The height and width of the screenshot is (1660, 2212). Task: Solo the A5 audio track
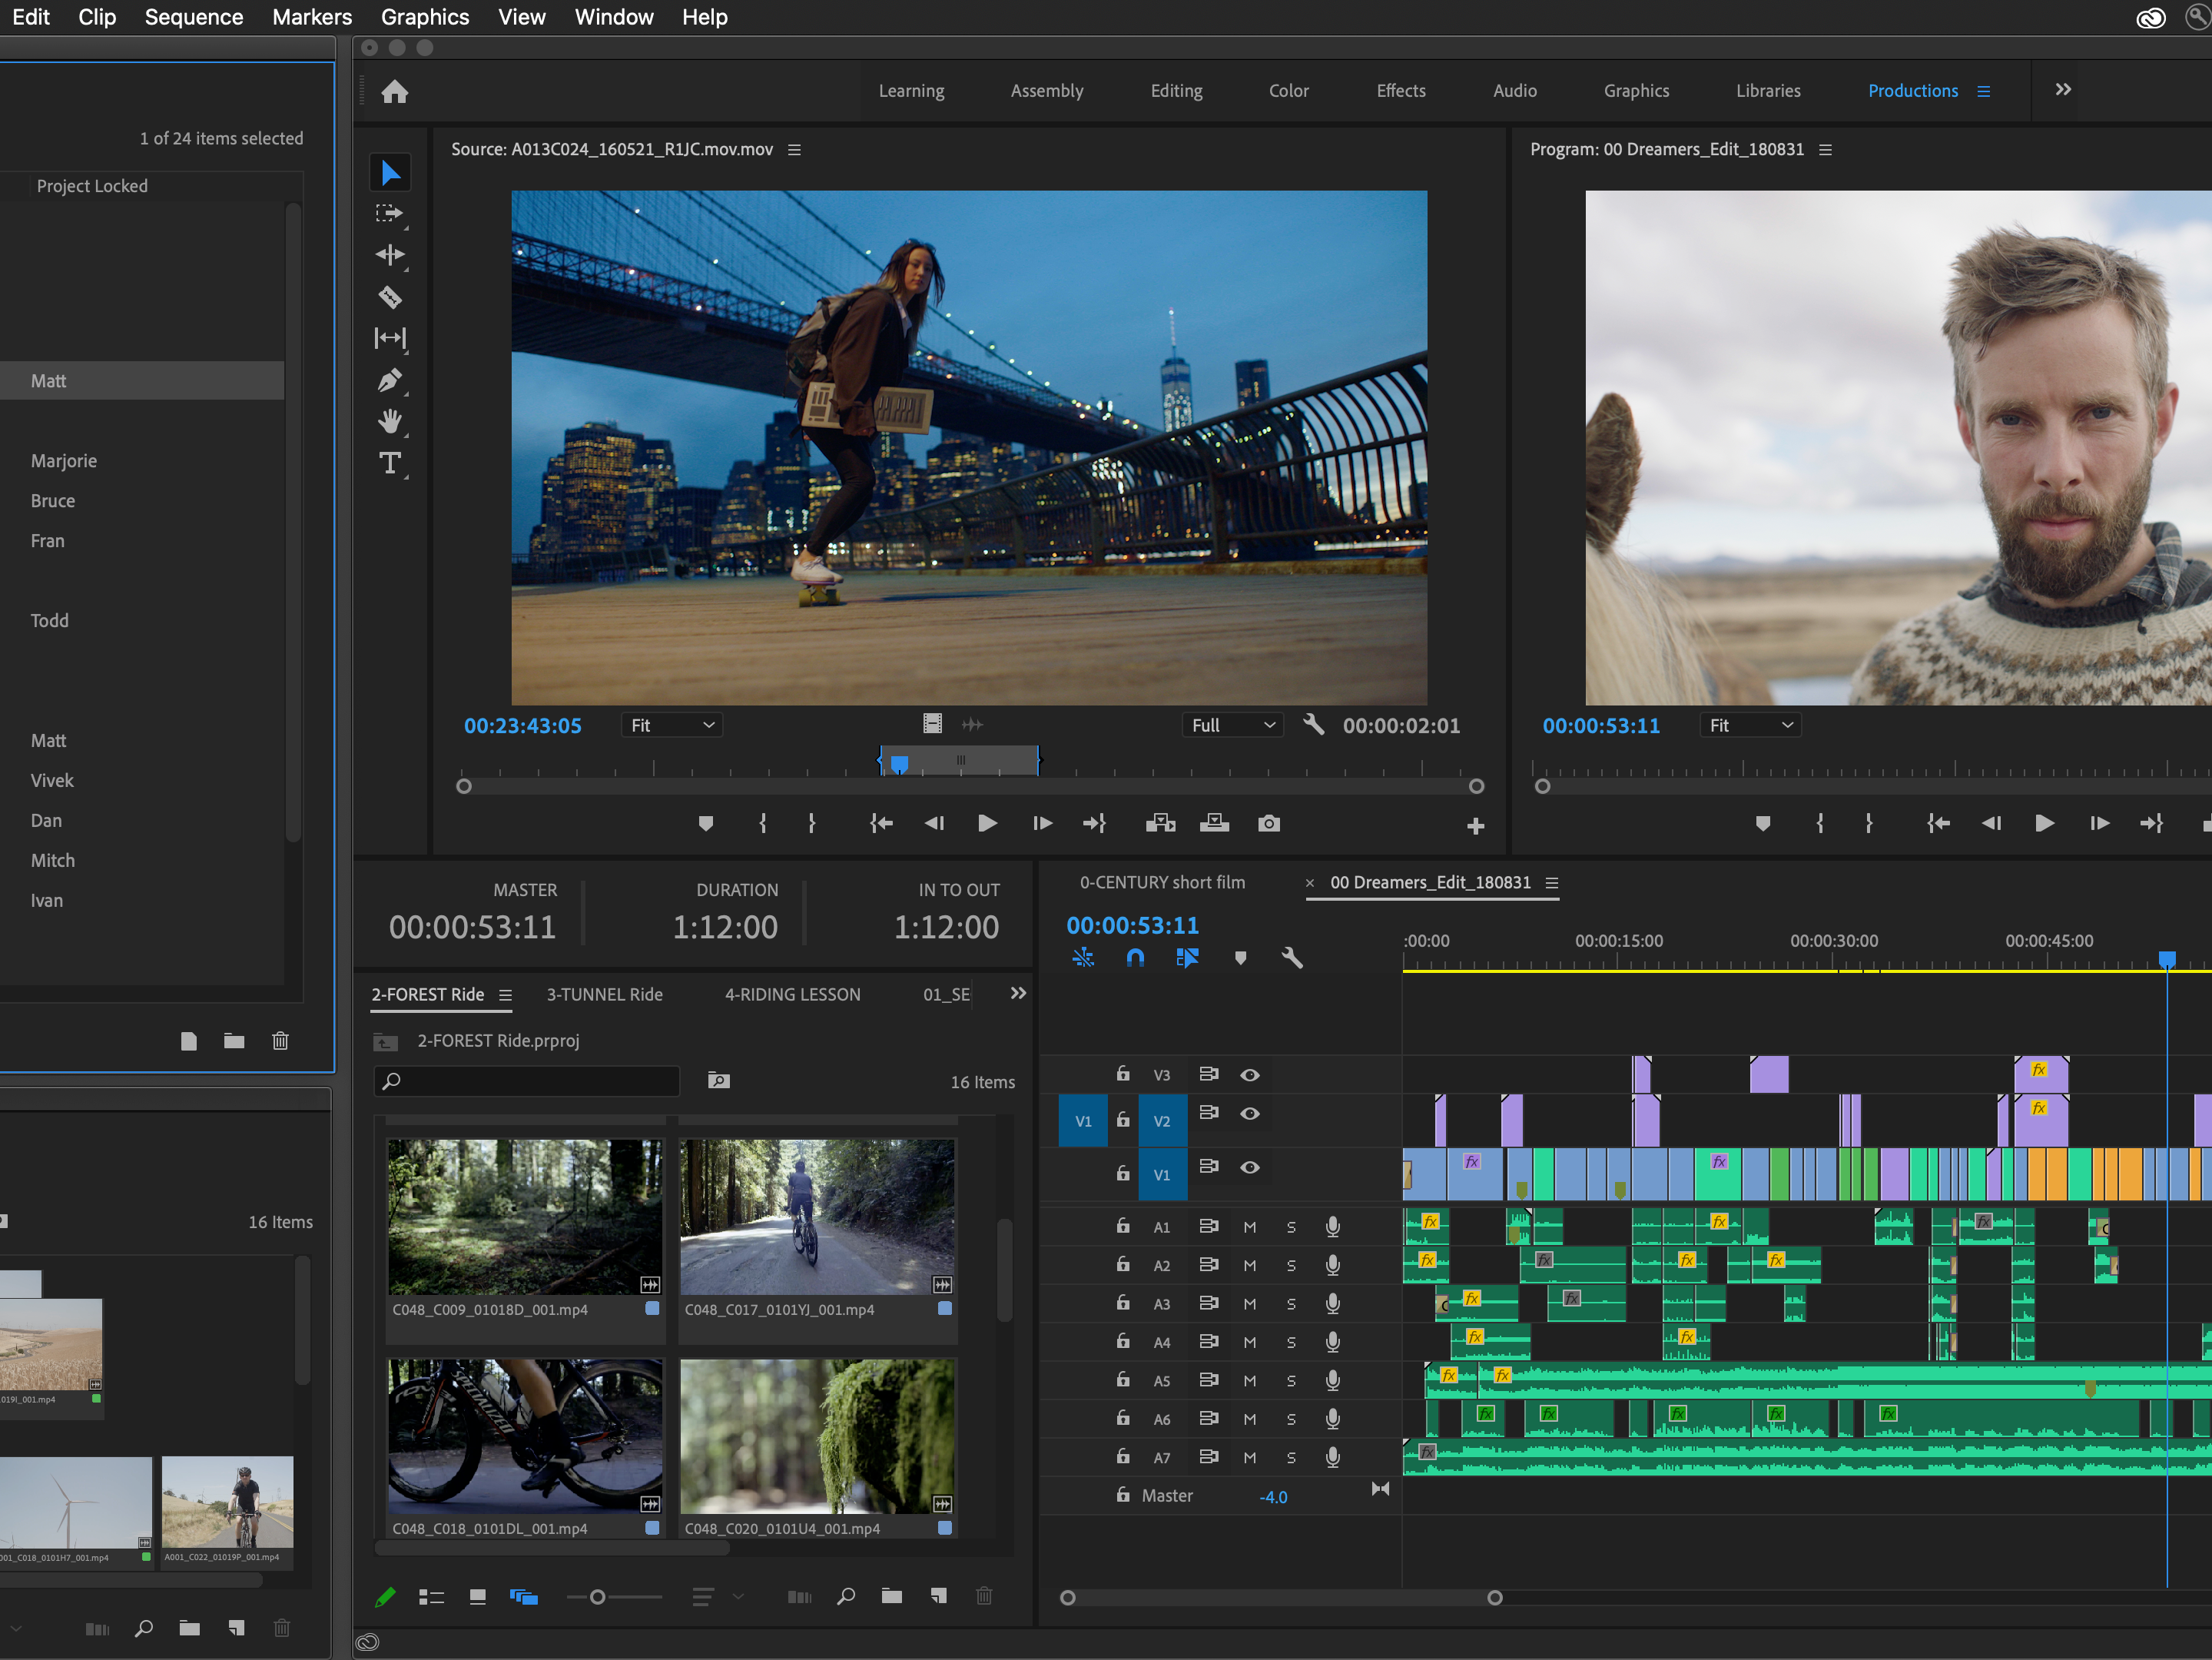tap(1291, 1381)
